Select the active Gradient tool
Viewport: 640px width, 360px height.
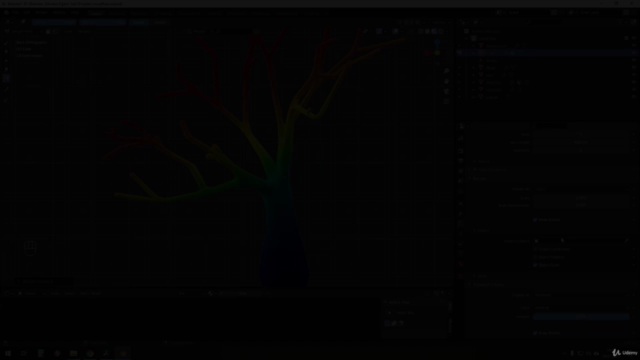coord(6,78)
